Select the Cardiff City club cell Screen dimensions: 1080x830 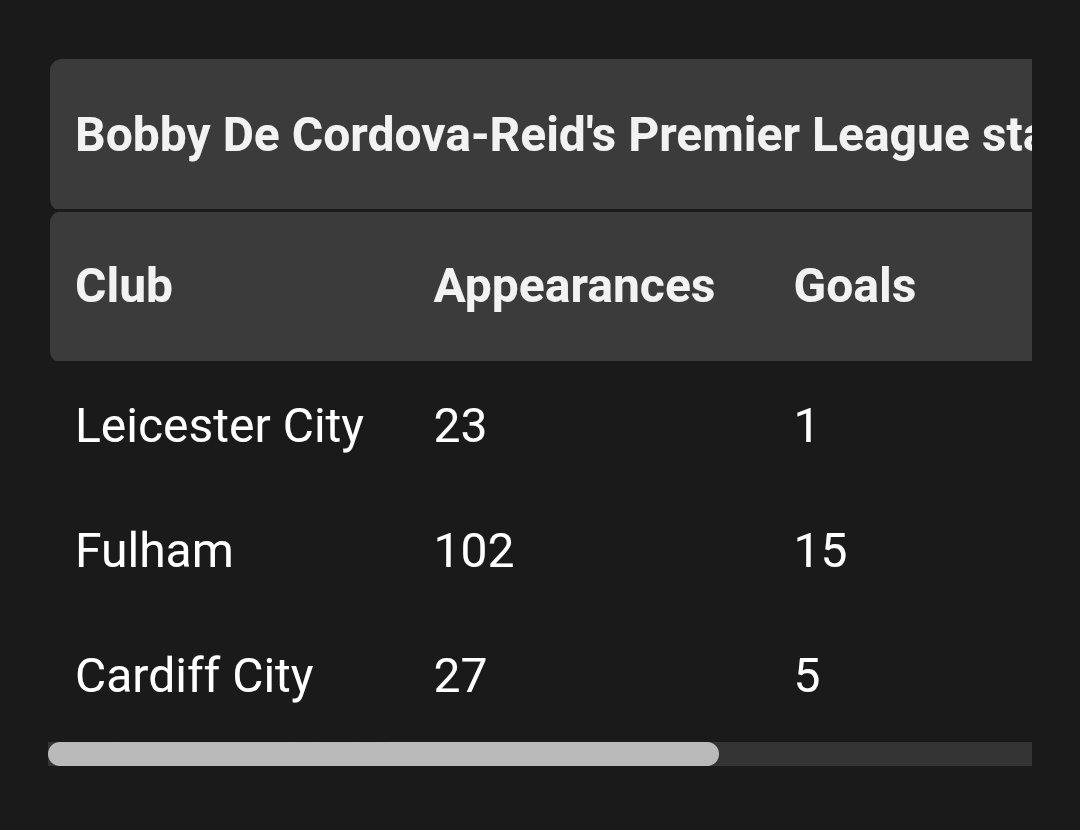(194, 676)
